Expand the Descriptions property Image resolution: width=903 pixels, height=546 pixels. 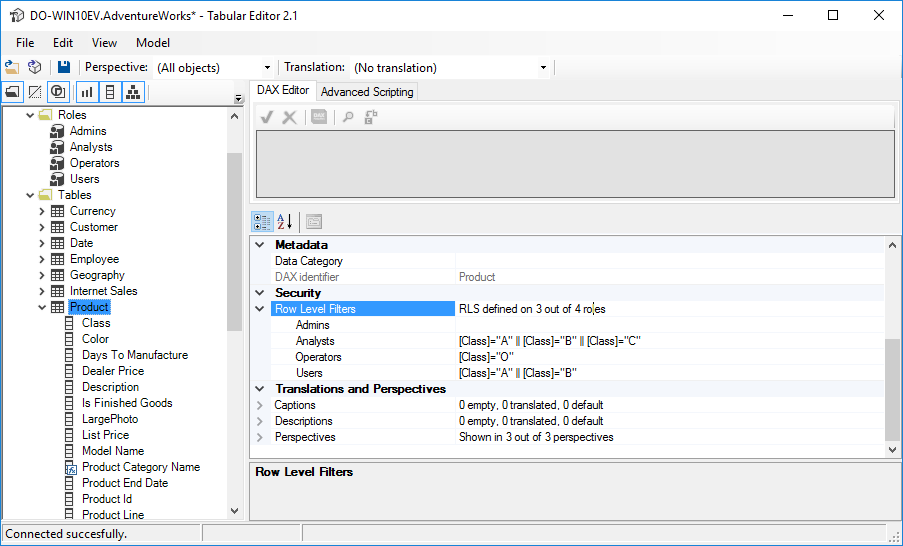pyautogui.click(x=260, y=421)
